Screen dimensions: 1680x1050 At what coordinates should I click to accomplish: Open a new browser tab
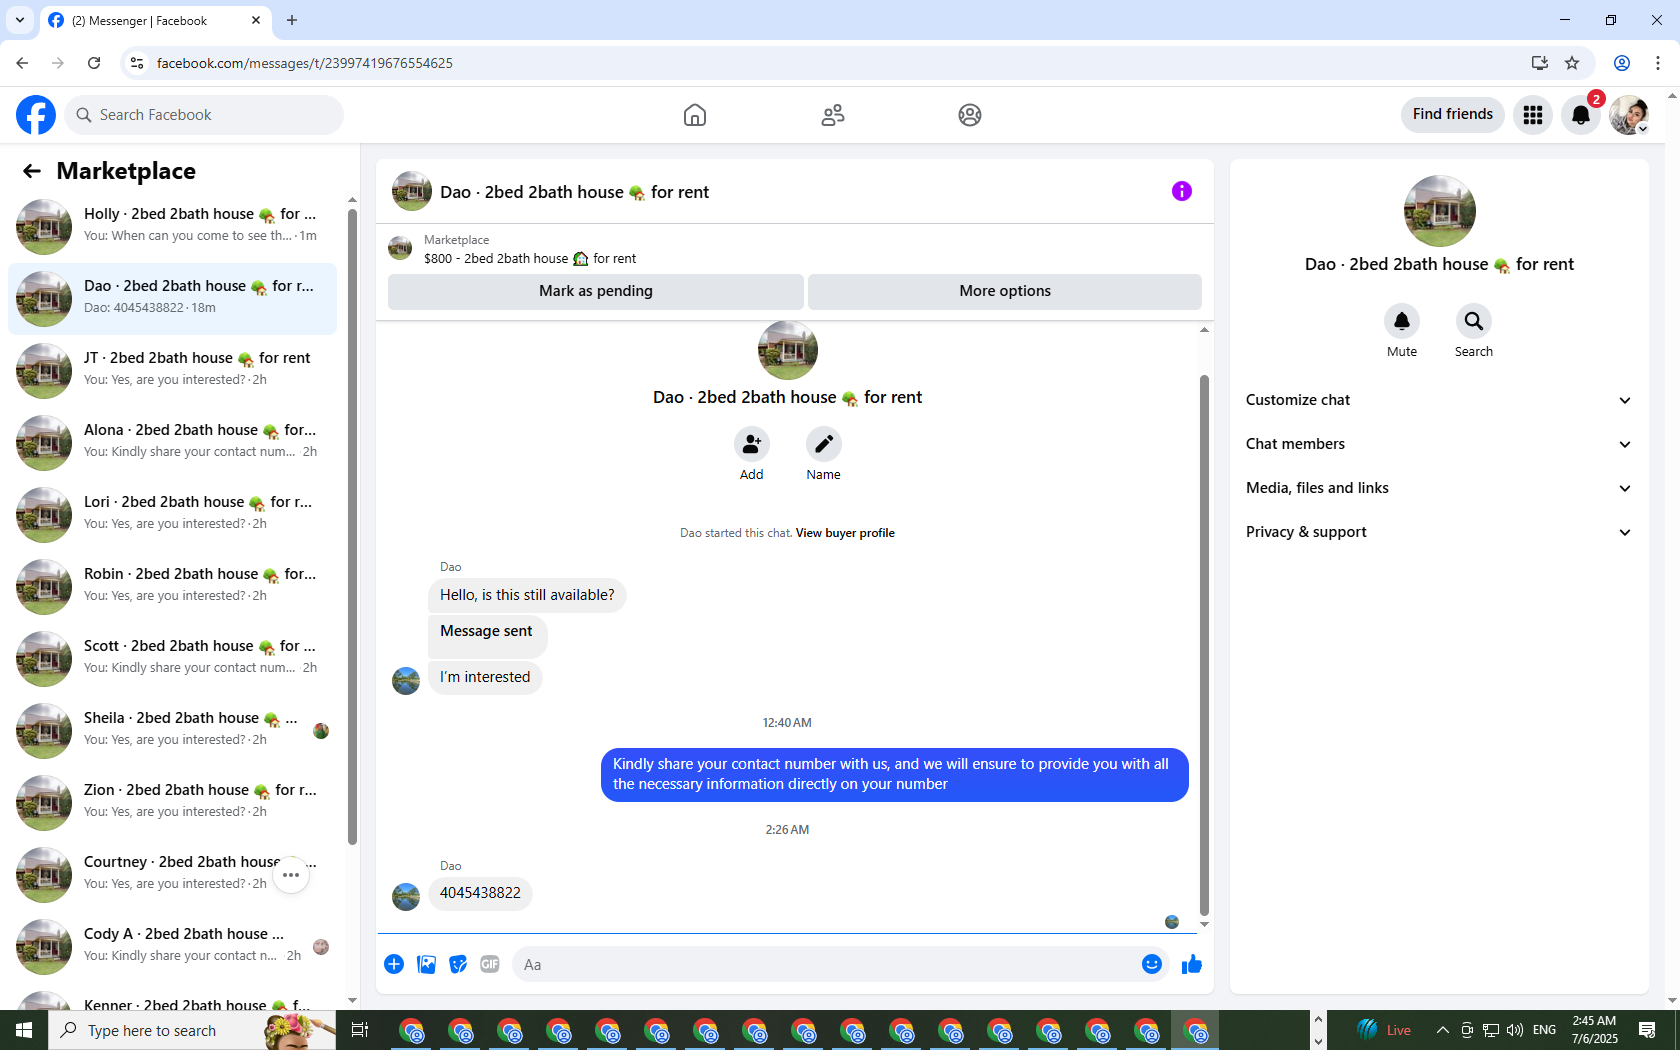pos(292,20)
